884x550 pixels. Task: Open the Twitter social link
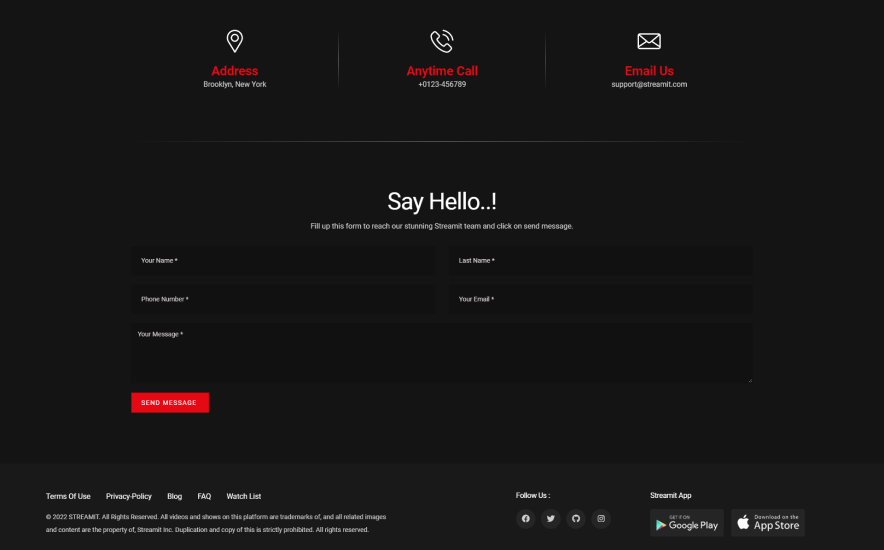click(x=551, y=519)
